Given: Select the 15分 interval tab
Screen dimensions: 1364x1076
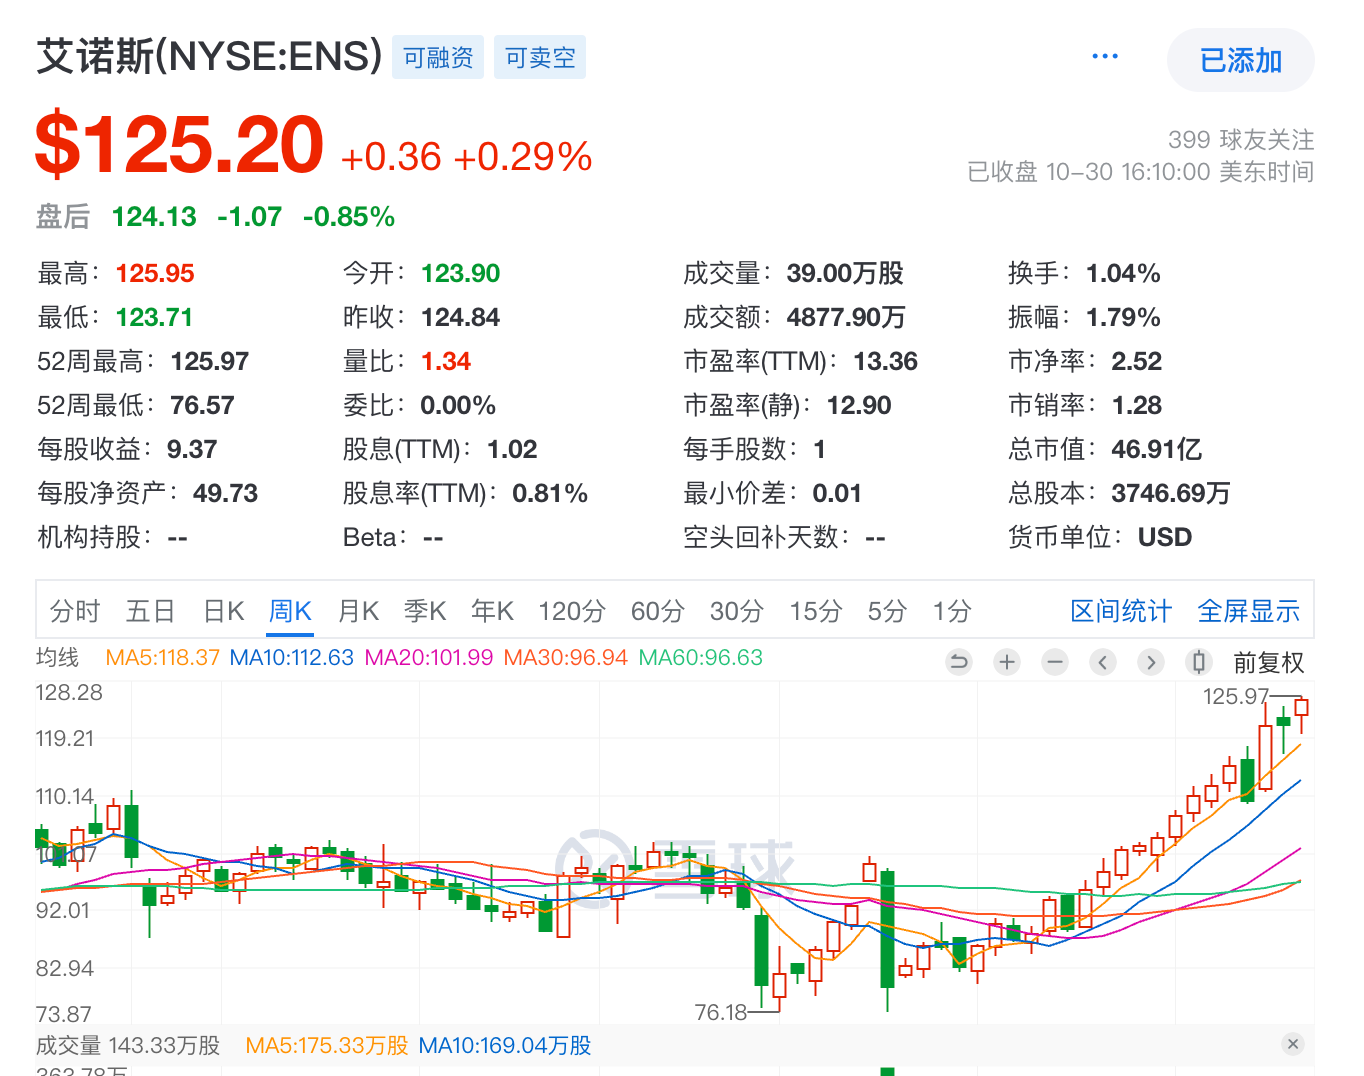Looking at the screenshot, I should (816, 611).
